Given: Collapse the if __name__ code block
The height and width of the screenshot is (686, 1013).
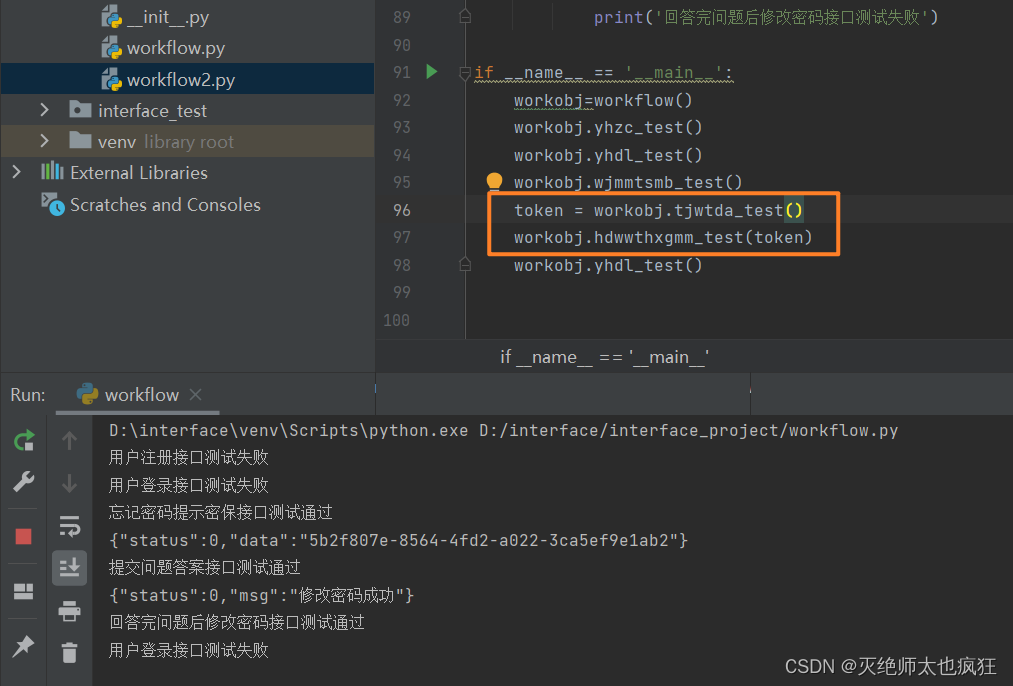Looking at the screenshot, I should tap(463, 72).
